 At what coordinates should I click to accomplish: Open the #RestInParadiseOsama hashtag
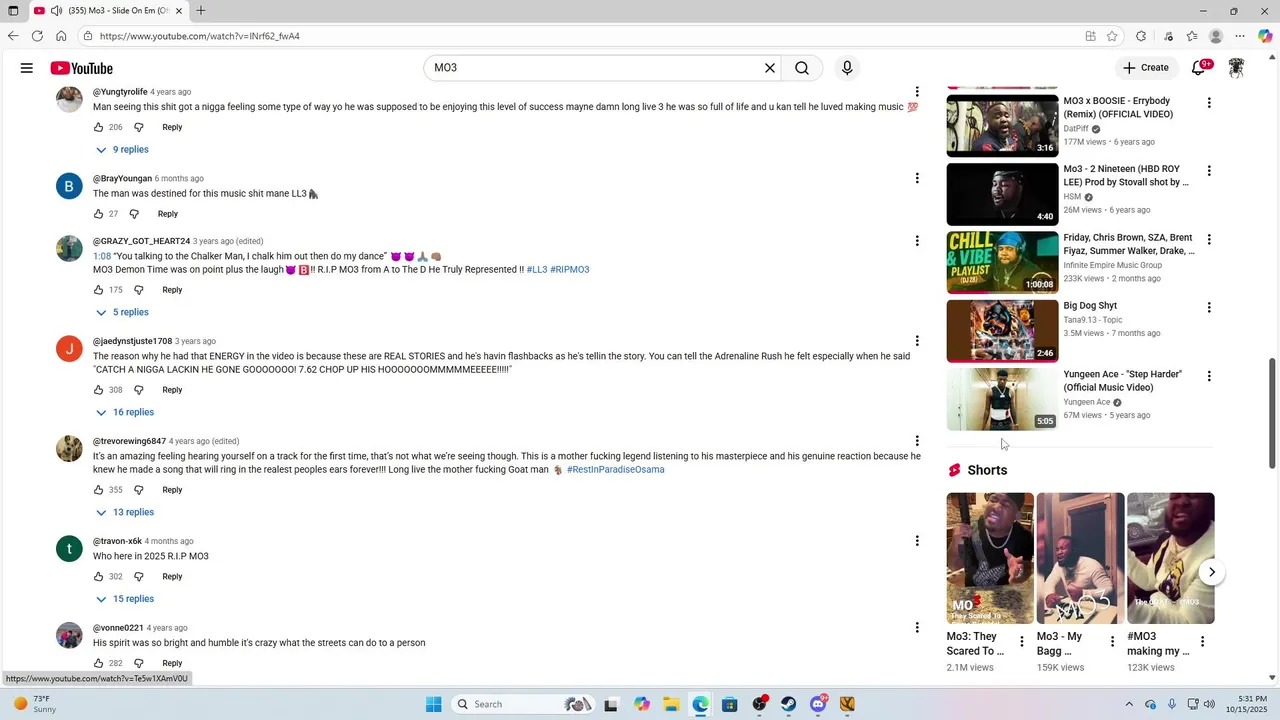pos(615,470)
